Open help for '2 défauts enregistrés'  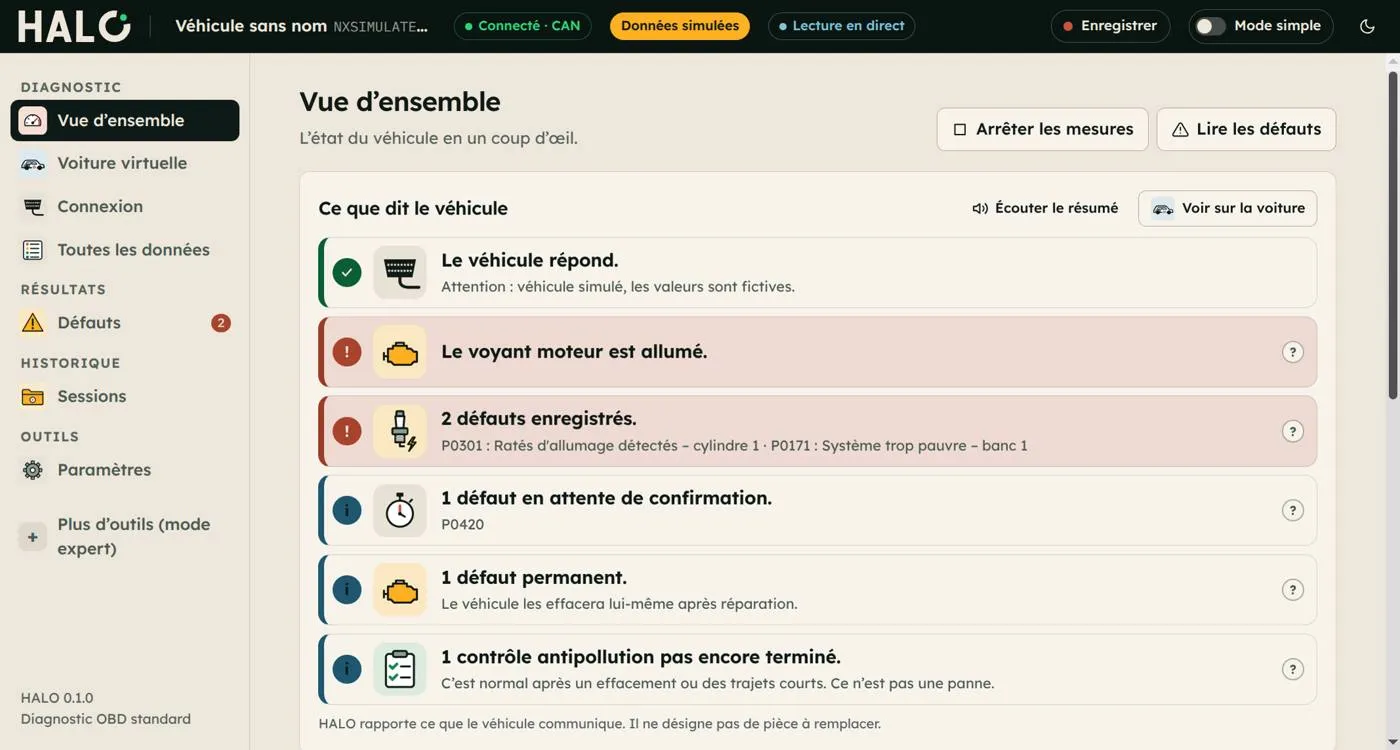pyautogui.click(x=1293, y=431)
